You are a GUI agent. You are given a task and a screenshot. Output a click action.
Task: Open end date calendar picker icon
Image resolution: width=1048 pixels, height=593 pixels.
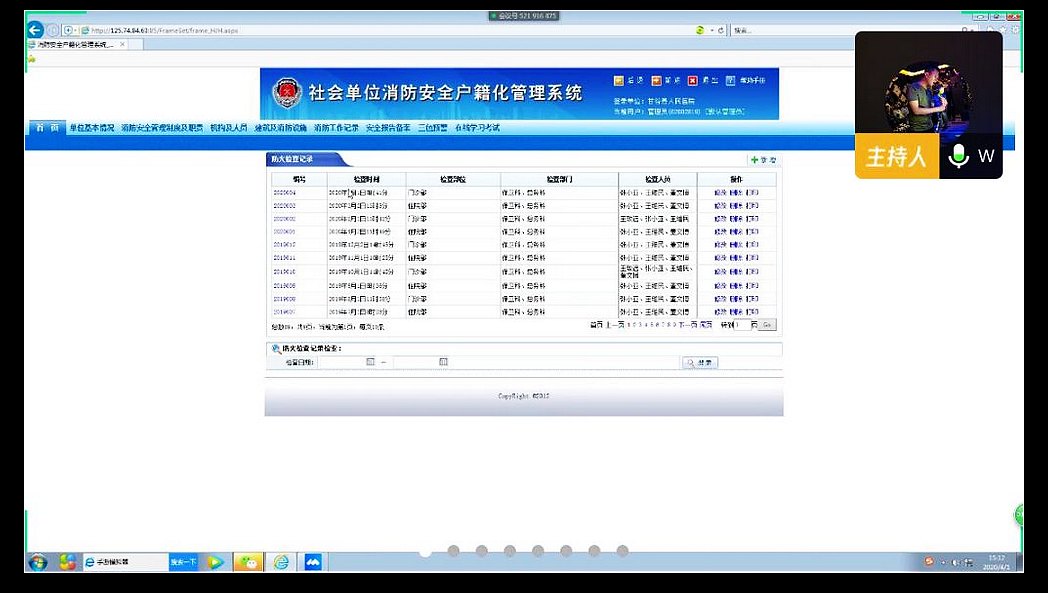tap(443, 362)
